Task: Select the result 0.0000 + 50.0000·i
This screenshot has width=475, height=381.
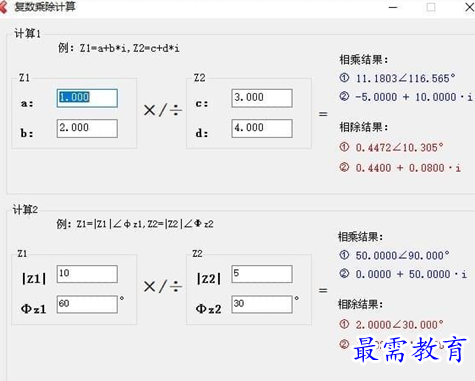Action: point(411,274)
